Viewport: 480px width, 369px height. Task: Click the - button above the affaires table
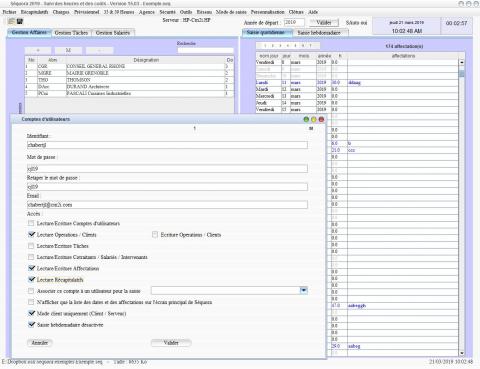click(99, 50)
